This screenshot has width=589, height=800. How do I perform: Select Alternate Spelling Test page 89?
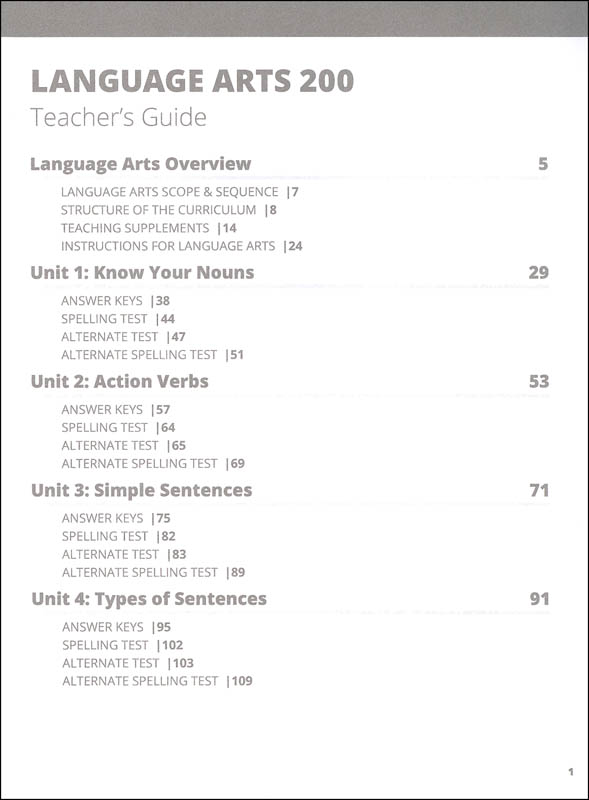pyautogui.click(x=153, y=572)
